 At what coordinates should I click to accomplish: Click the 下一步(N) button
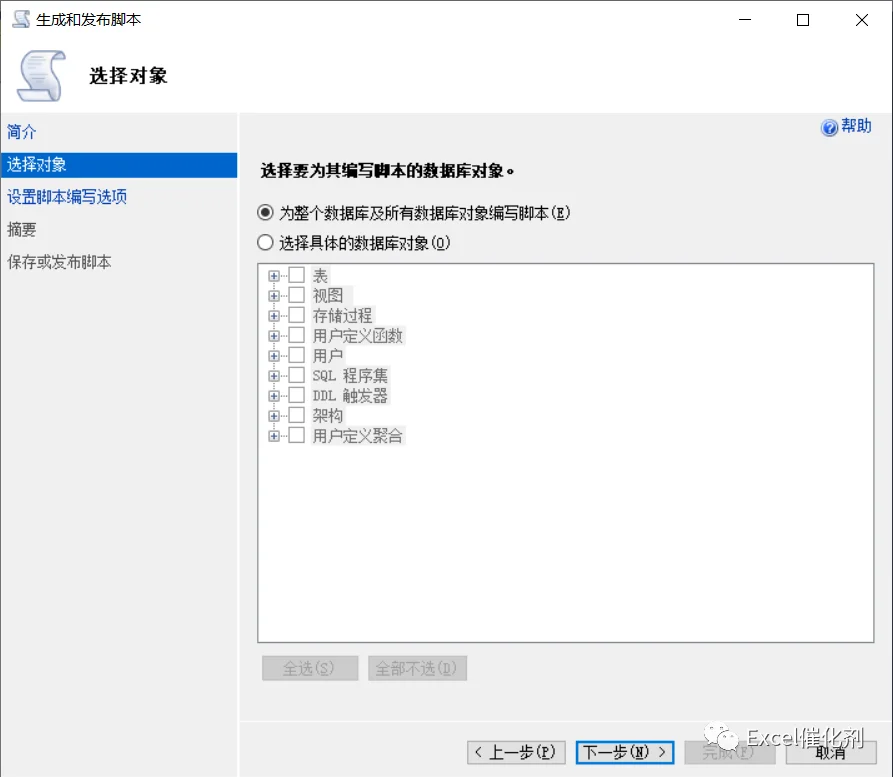pos(625,753)
